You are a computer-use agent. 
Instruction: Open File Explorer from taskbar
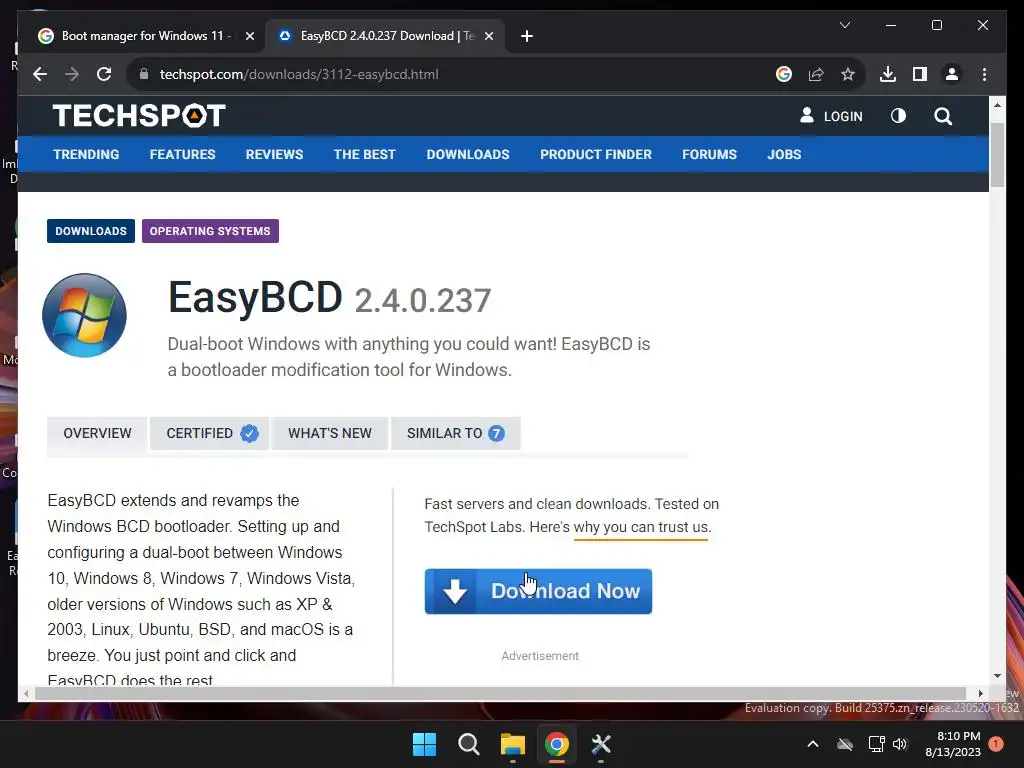[x=513, y=744]
